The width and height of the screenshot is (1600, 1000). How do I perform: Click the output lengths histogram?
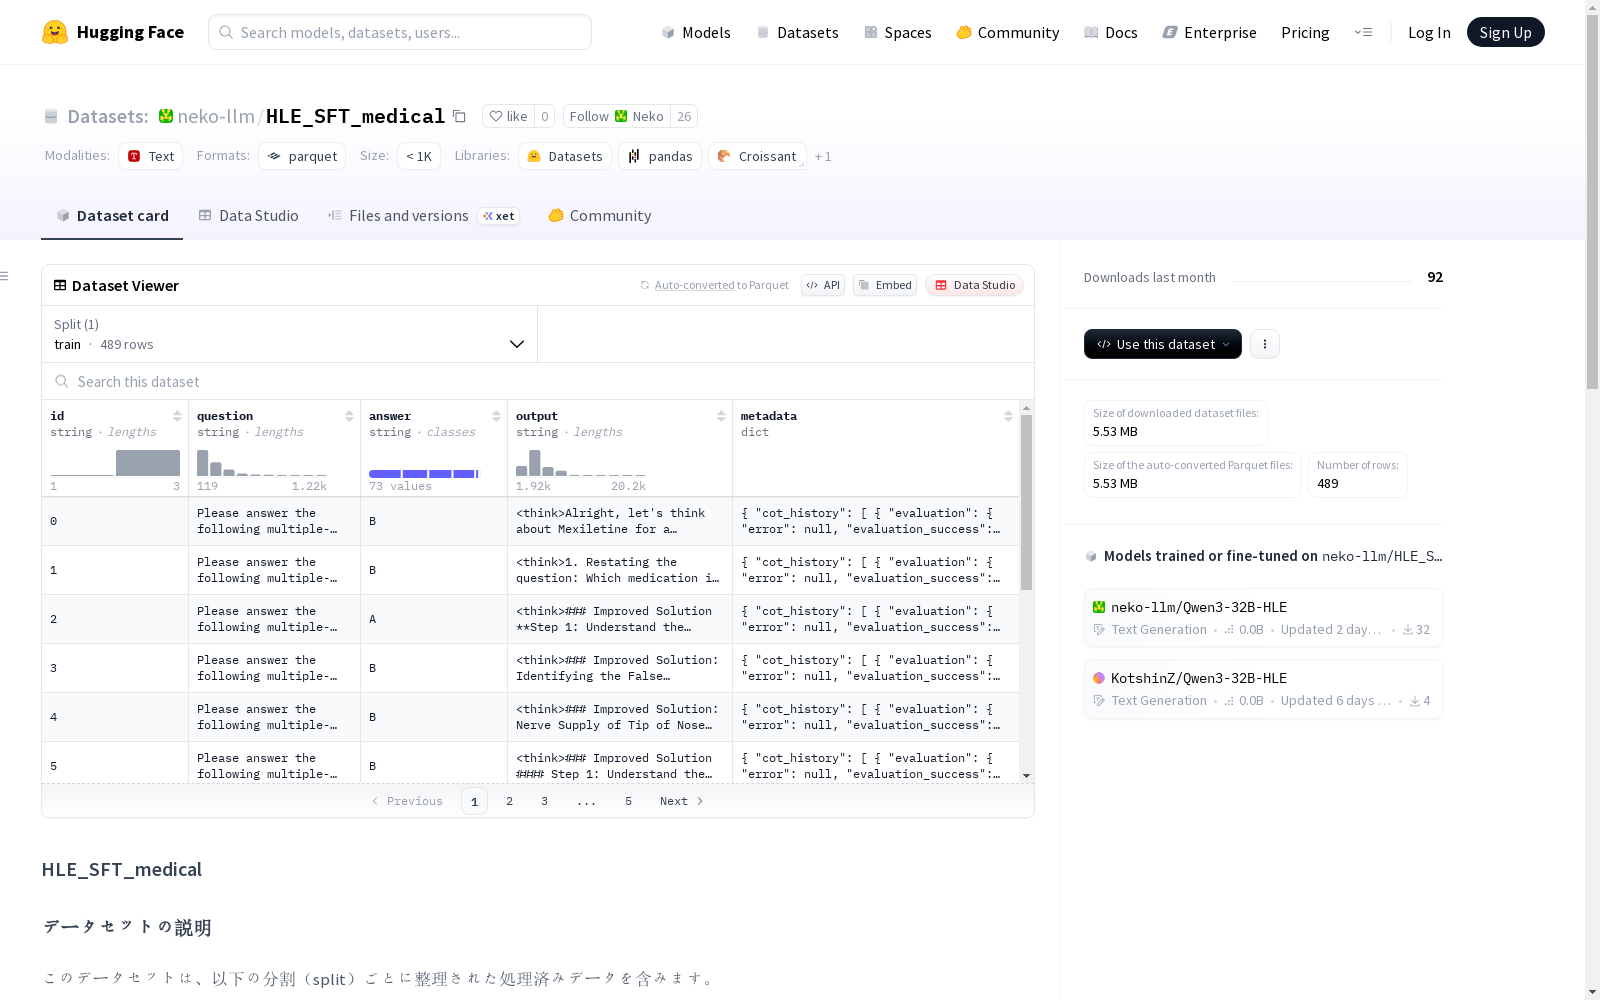pyautogui.click(x=581, y=463)
